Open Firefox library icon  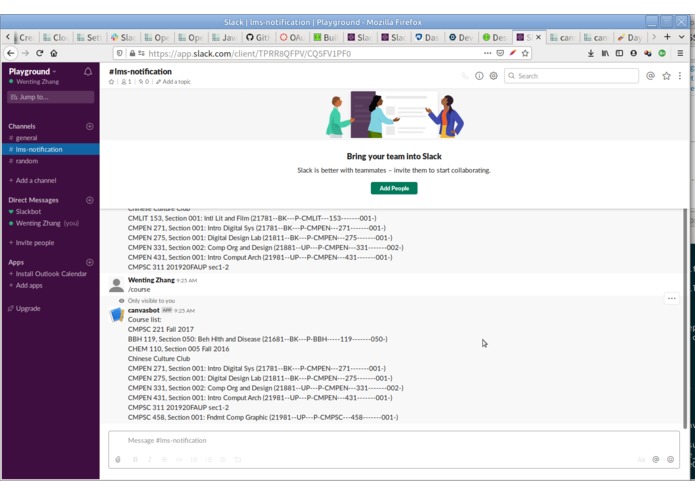click(x=605, y=53)
